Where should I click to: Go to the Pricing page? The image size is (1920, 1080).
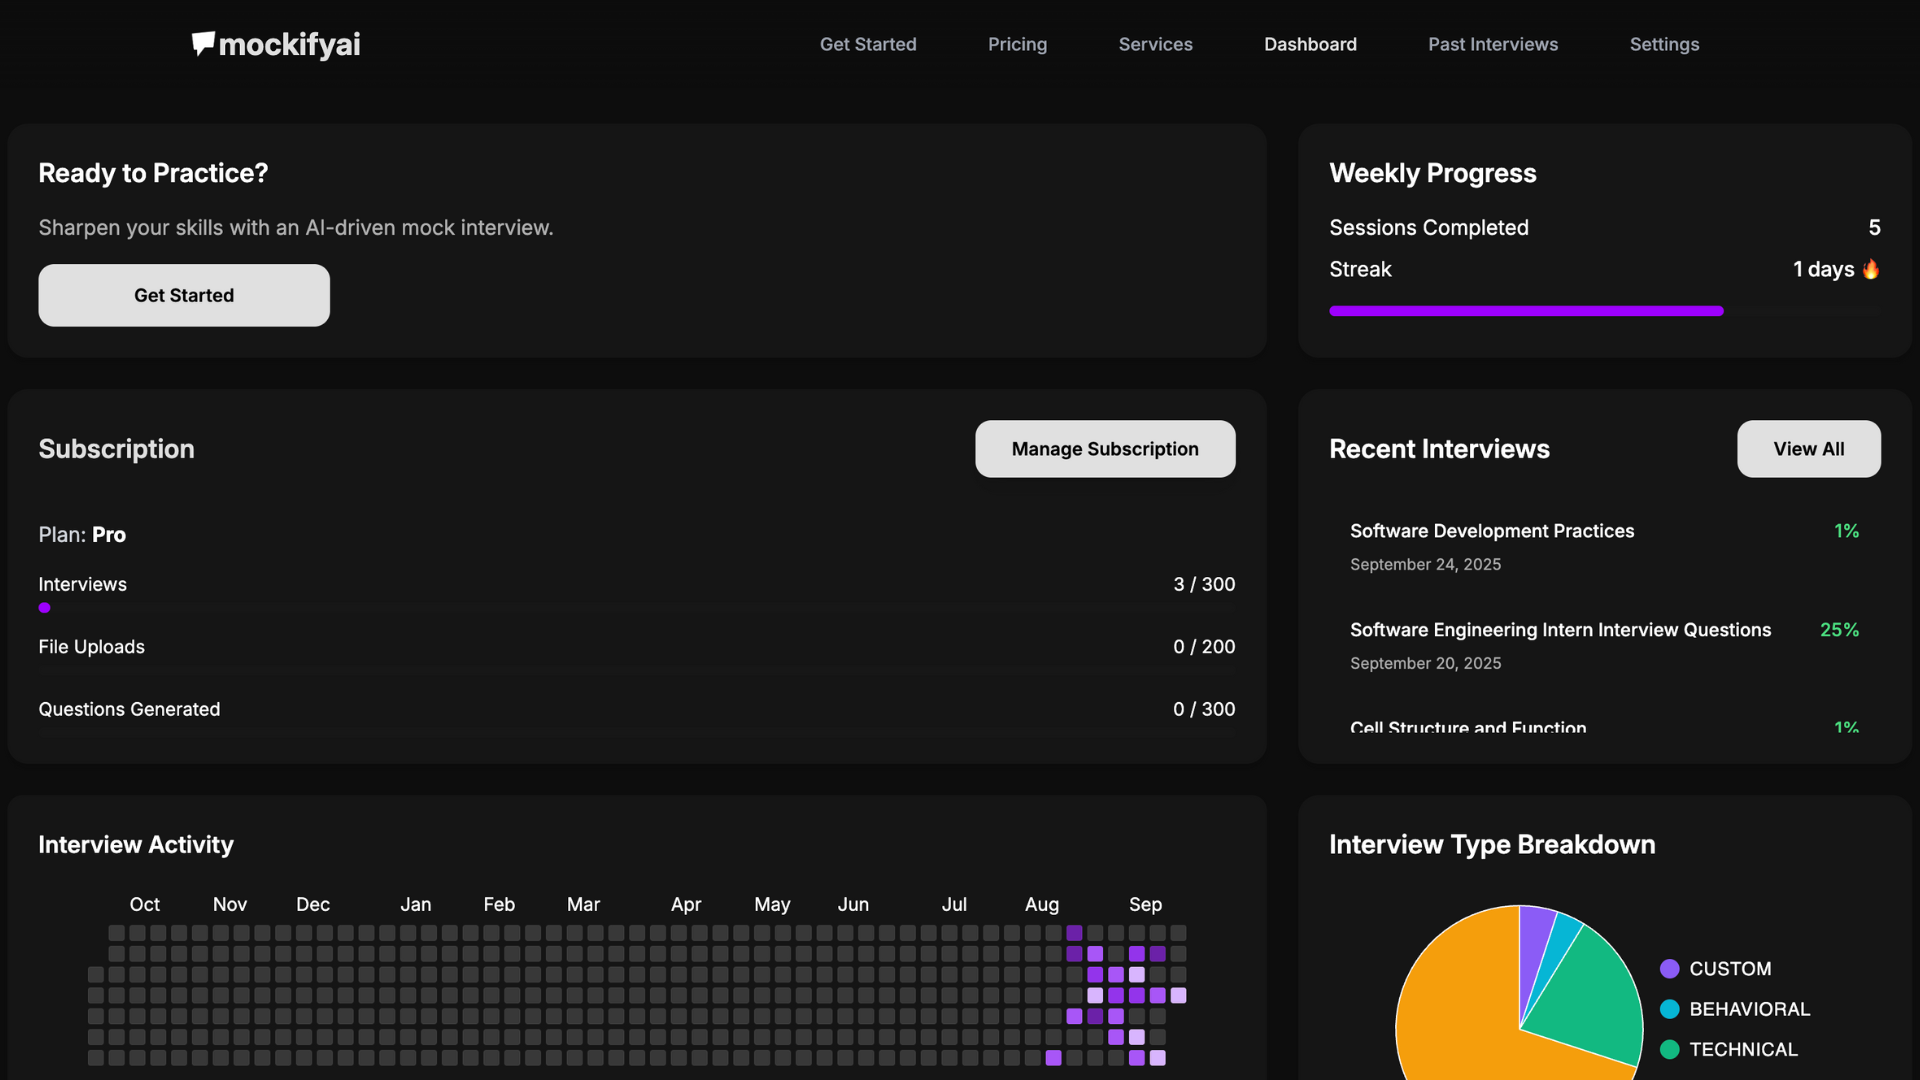coord(1017,44)
